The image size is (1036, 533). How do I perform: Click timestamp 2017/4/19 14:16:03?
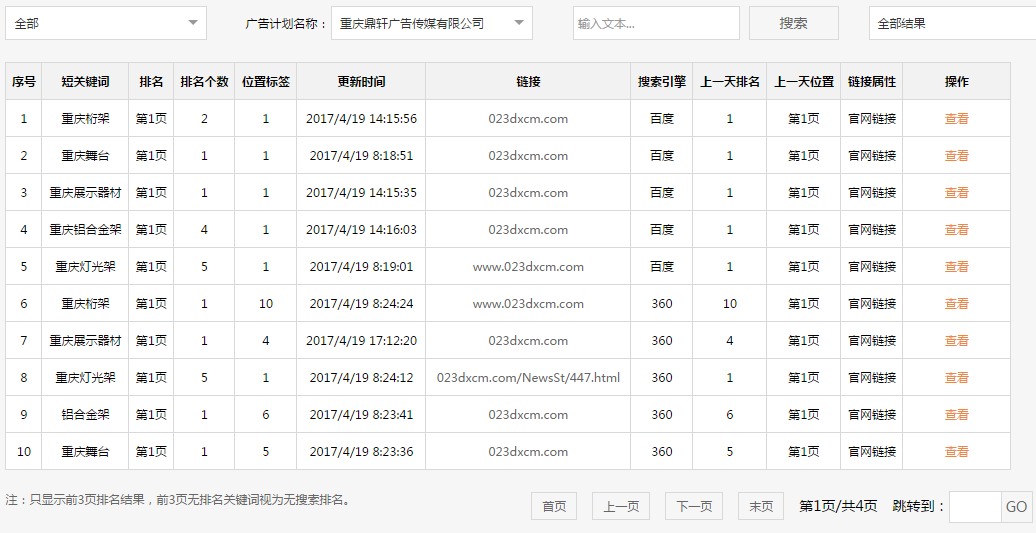coord(361,230)
